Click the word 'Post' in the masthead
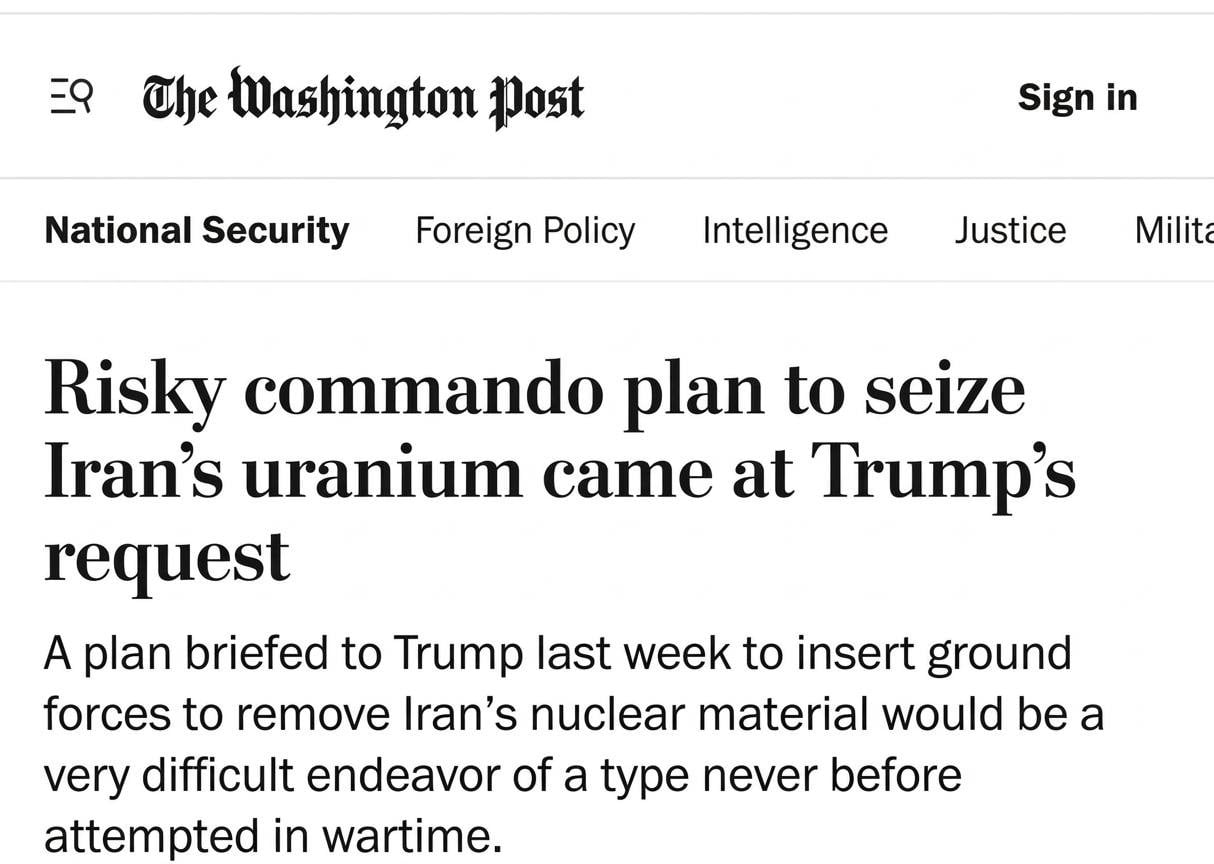1214x864 pixels. click(x=536, y=98)
